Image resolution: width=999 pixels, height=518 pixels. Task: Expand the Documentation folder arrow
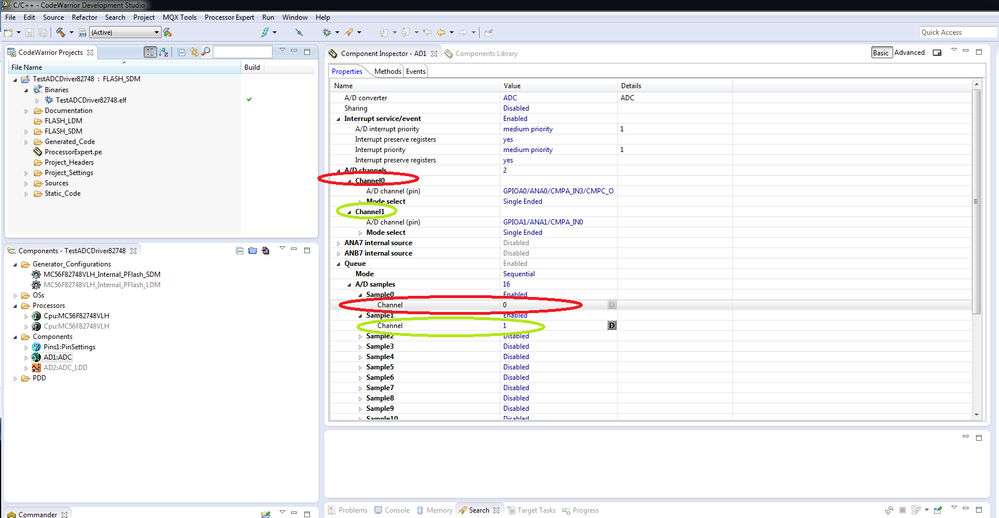[x=27, y=111]
